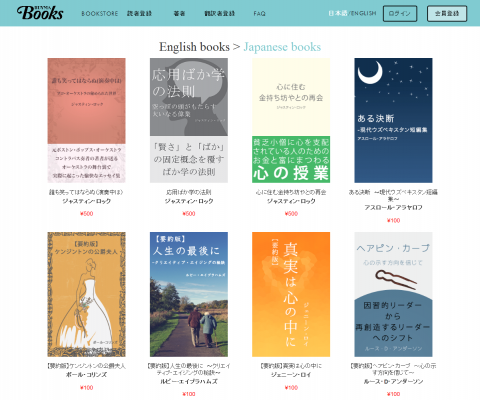Viewport: 480px width, 400px height.
Task: Select the 読者登録 navigation item
Action: click(139, 14)
